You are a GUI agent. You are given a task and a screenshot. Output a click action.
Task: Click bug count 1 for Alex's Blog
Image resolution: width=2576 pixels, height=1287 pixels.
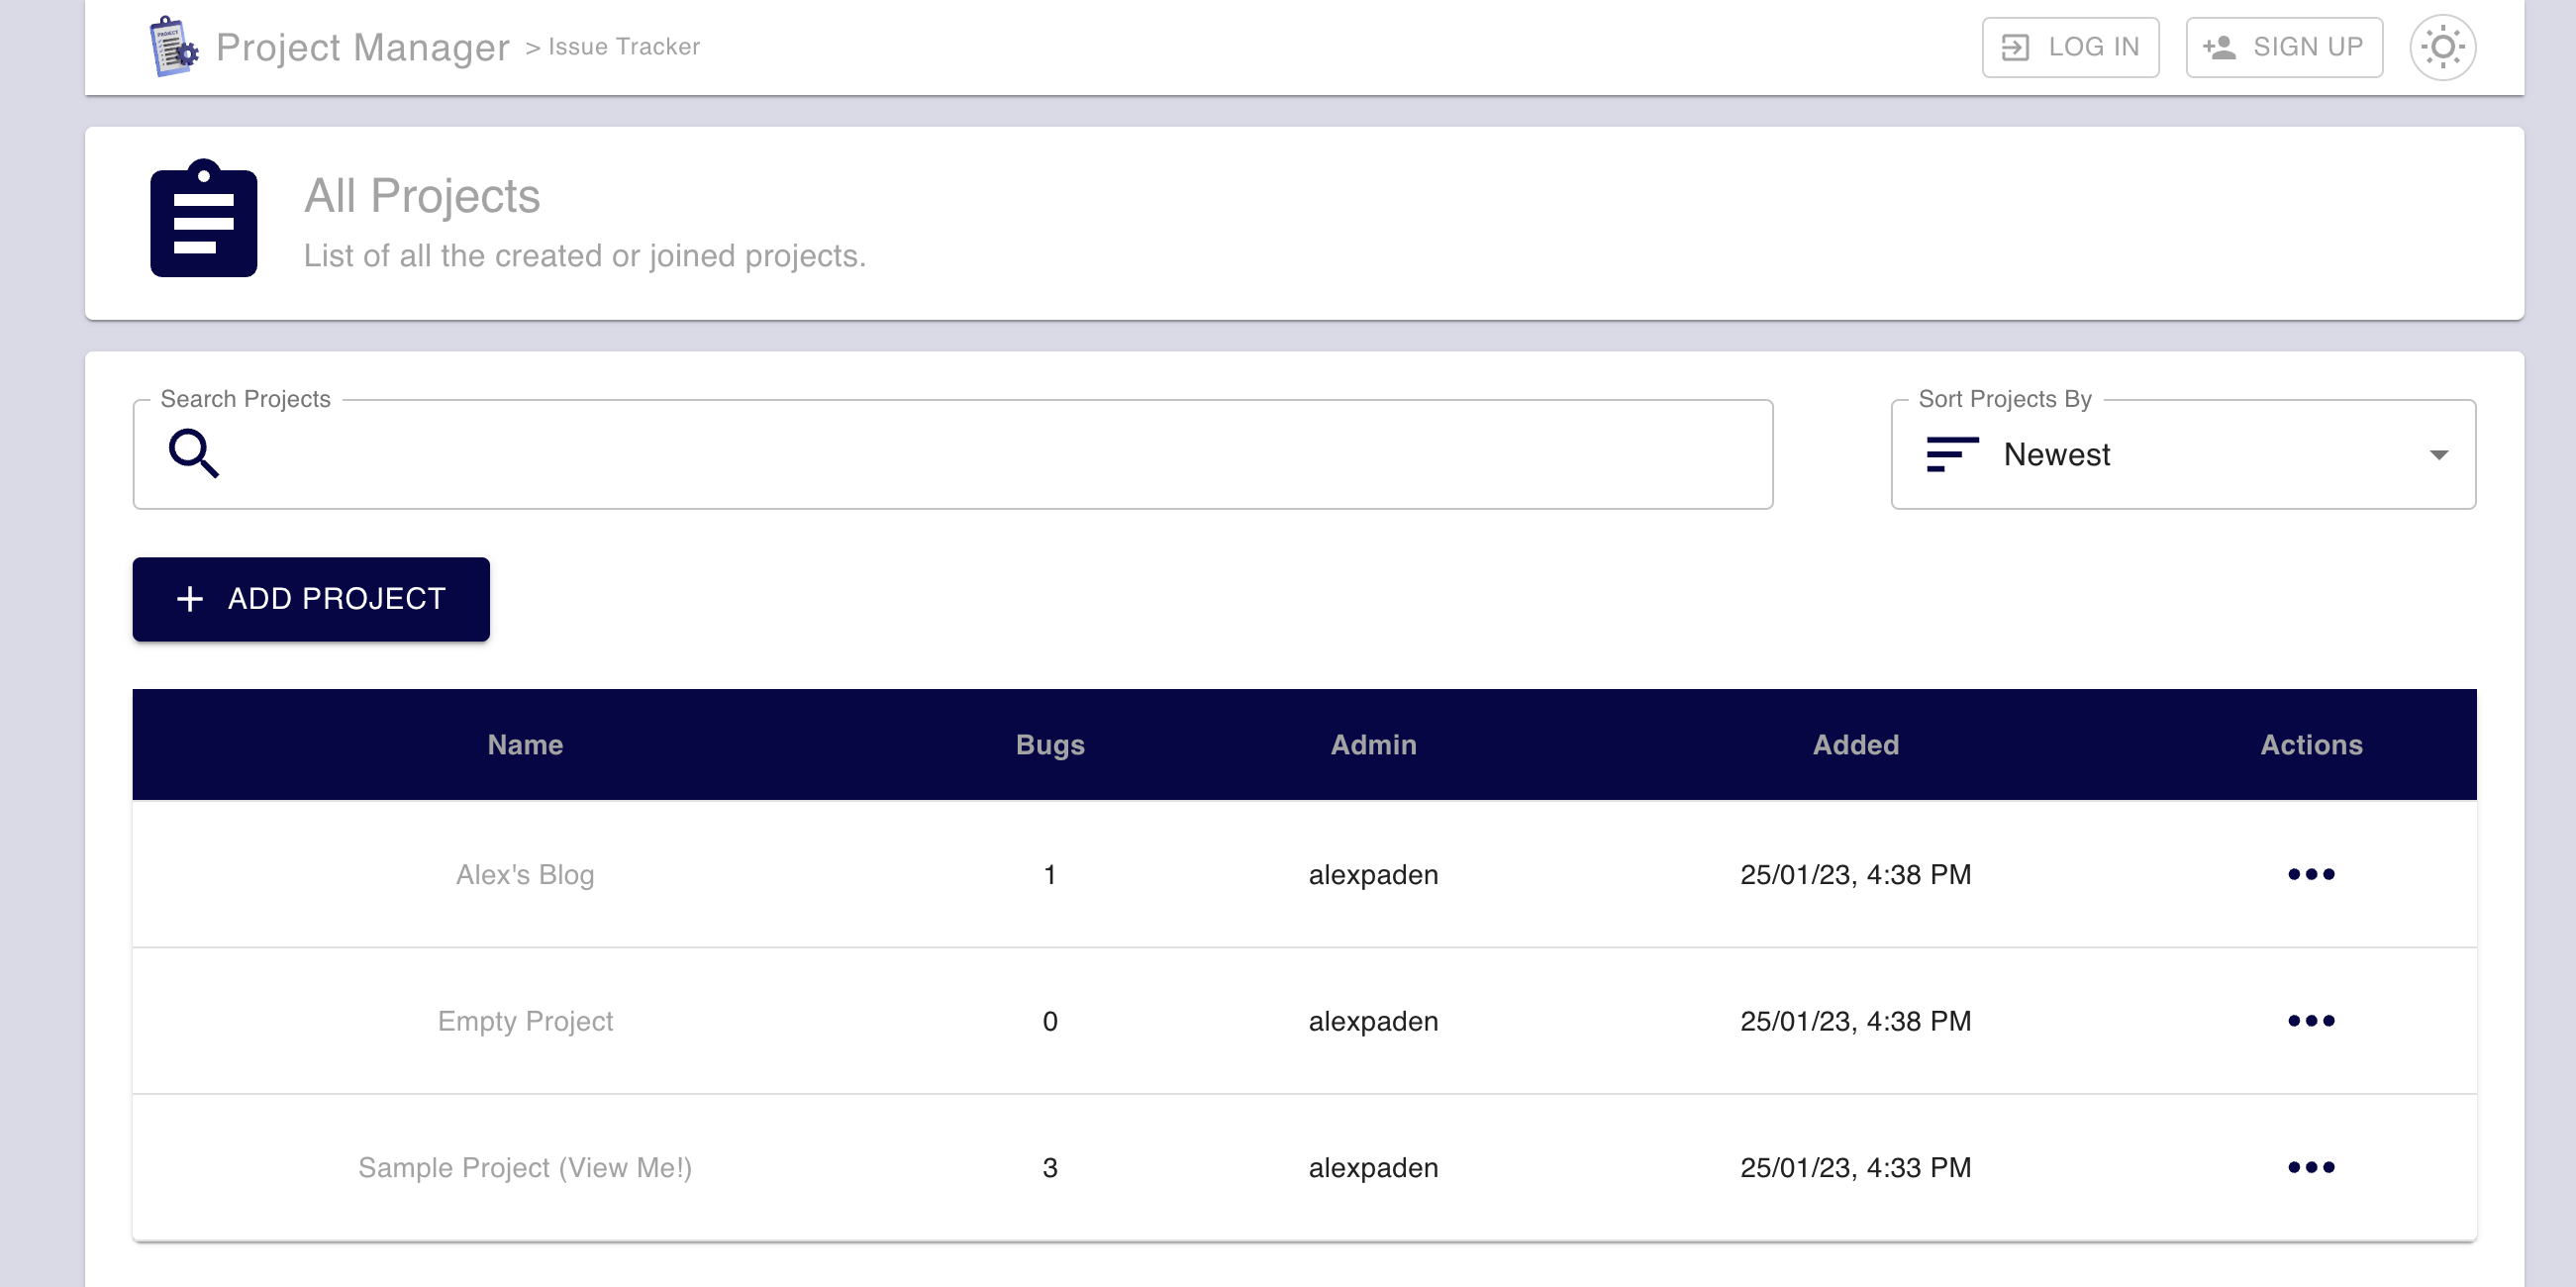coord(1050,875)
